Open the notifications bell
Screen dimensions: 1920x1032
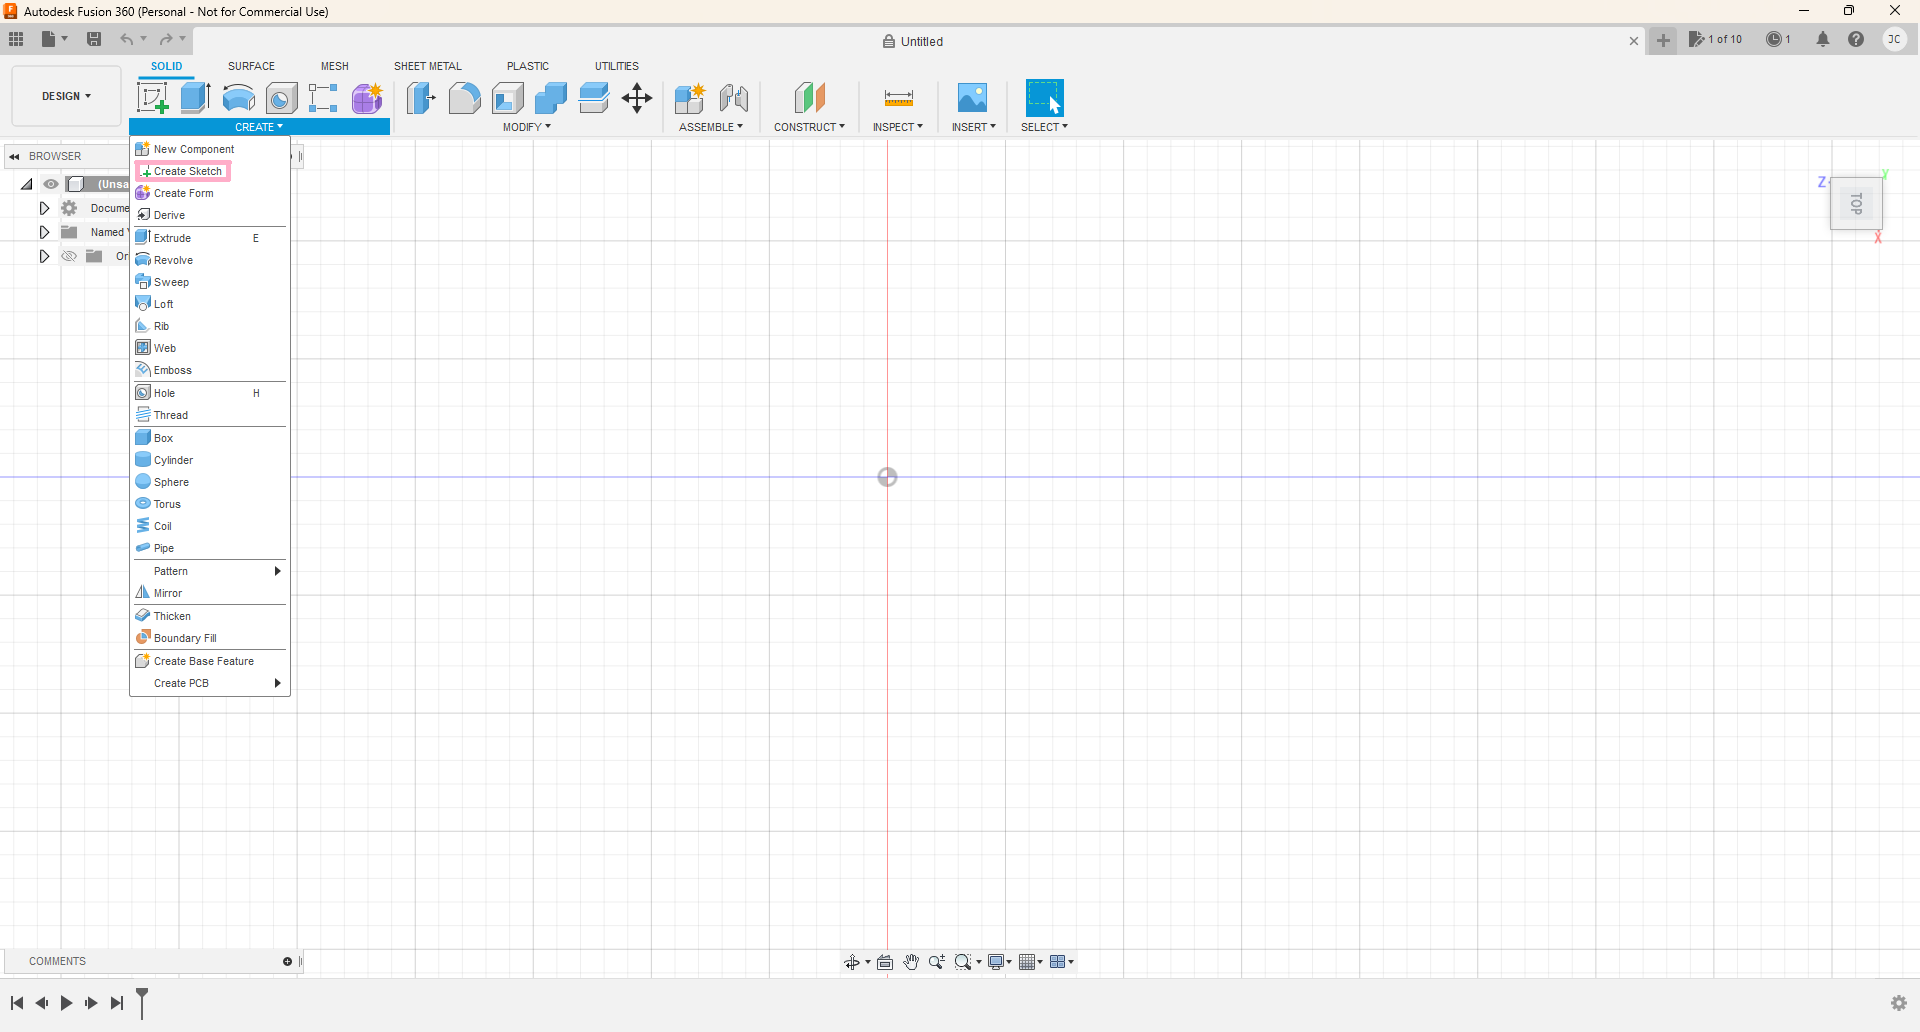point(1823,39)
